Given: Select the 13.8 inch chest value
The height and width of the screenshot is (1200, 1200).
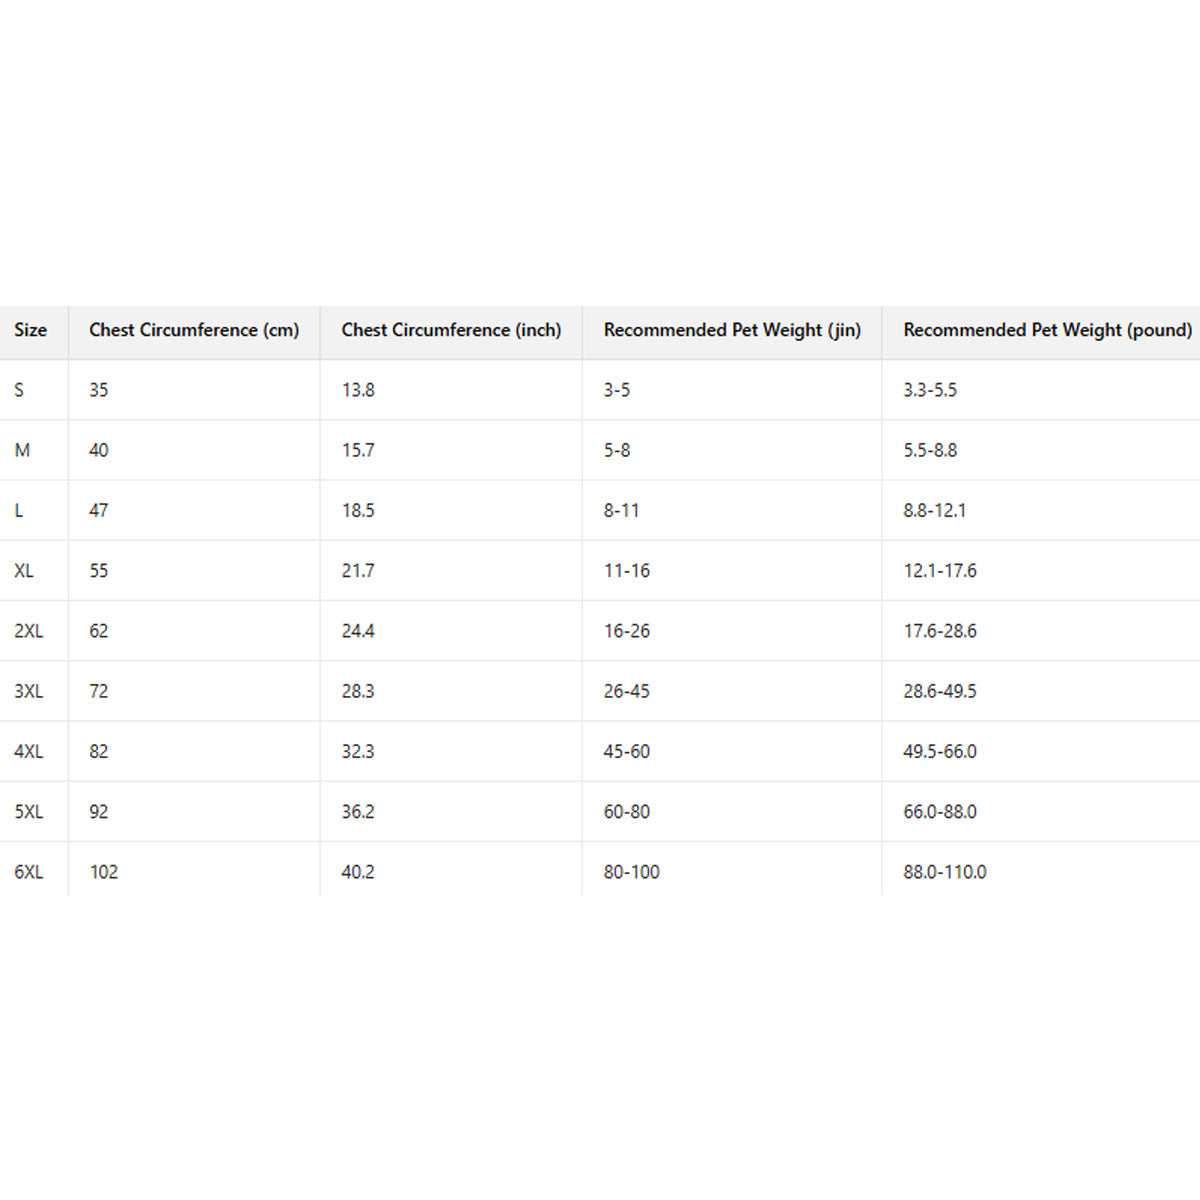Looking at the screenshot, I should (358, 390).
